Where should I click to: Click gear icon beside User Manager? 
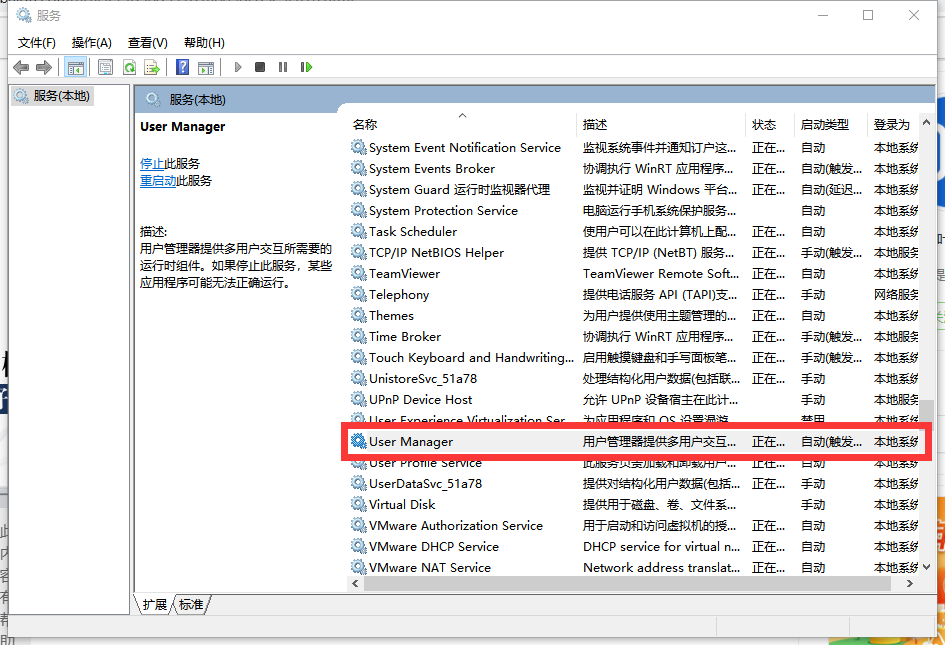click(x=359, y=441)
